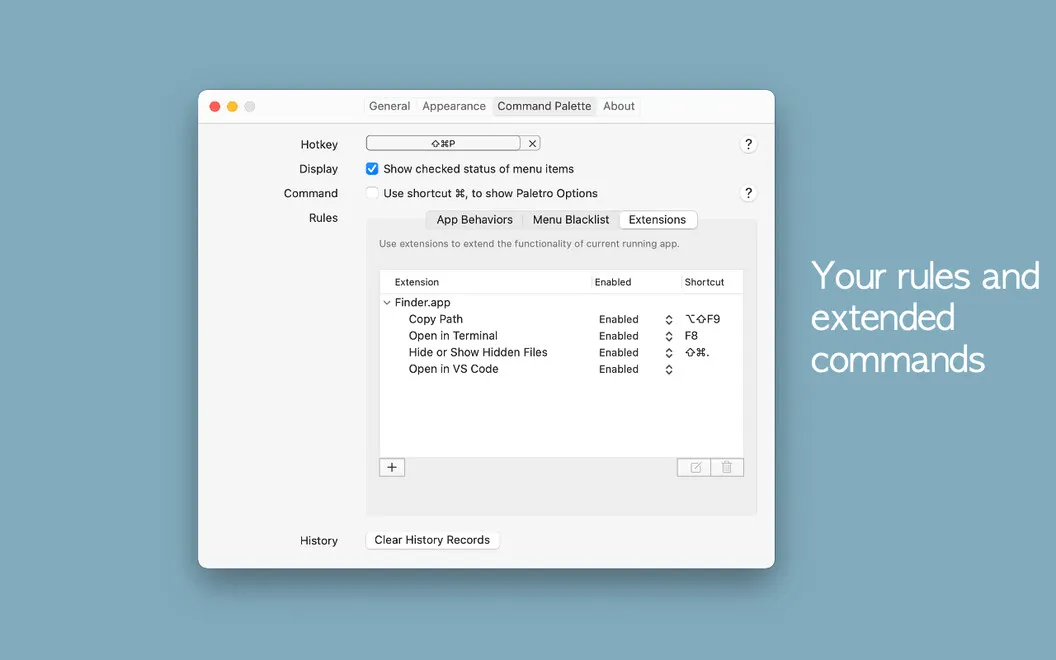Viewport: 1056px width, 660px height.
Task: Click the delete extension trash icon
Action: (x=727, y=467)
